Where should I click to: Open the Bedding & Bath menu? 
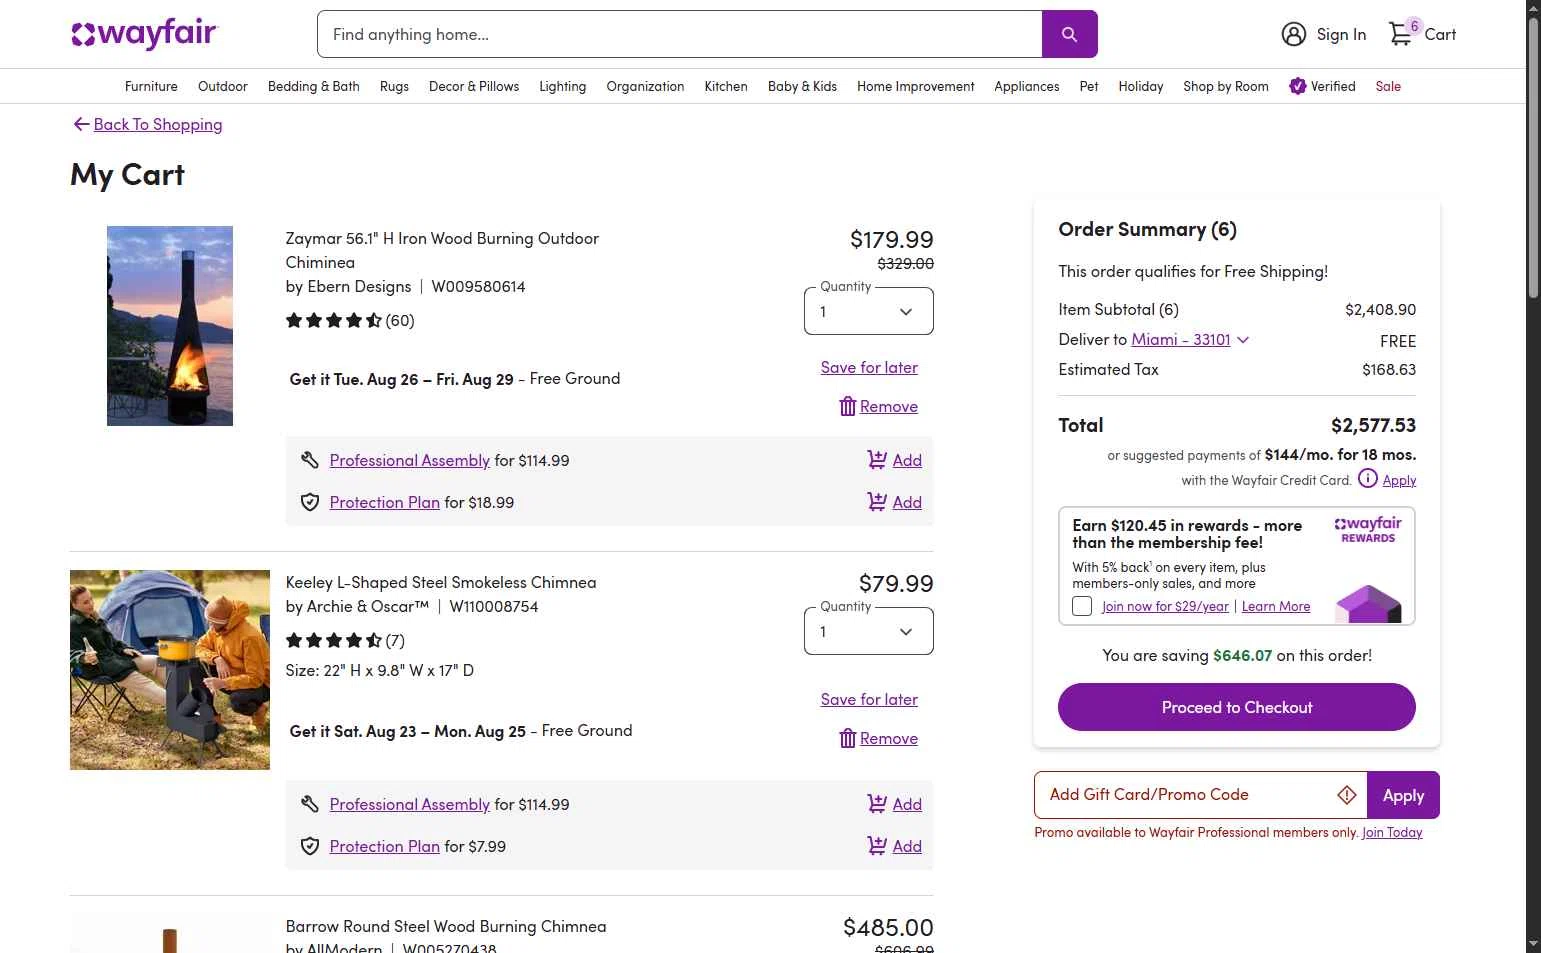(313, 86)
